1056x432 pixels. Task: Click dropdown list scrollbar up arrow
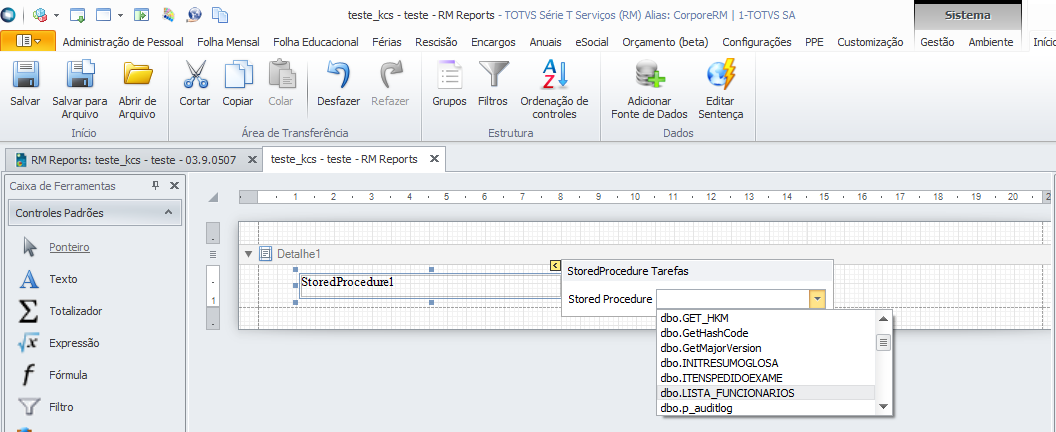883,318
